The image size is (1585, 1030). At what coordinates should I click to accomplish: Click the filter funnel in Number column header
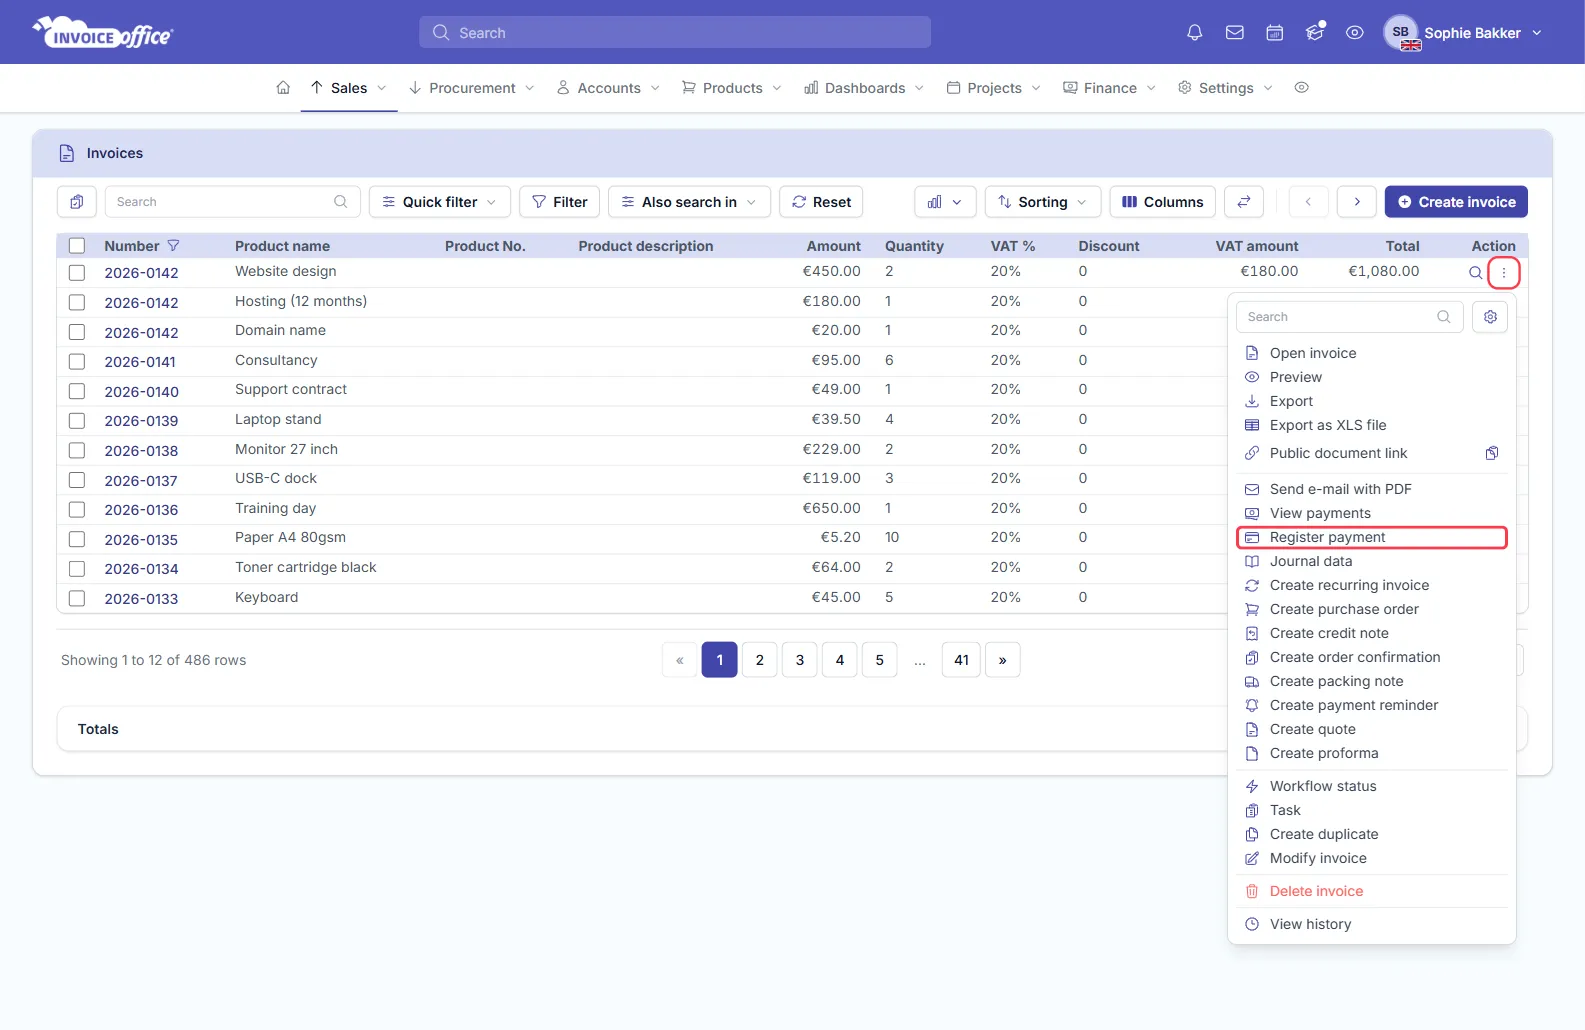[x=173, y=246]
